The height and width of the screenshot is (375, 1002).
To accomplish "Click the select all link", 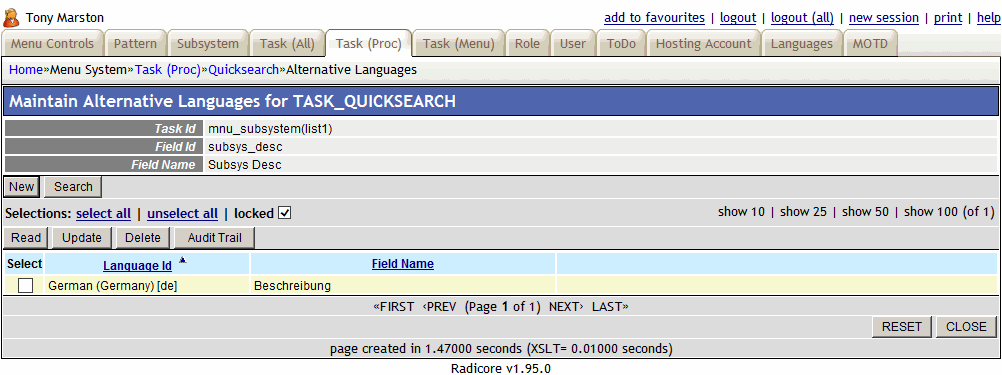I will tap(103, 214).
